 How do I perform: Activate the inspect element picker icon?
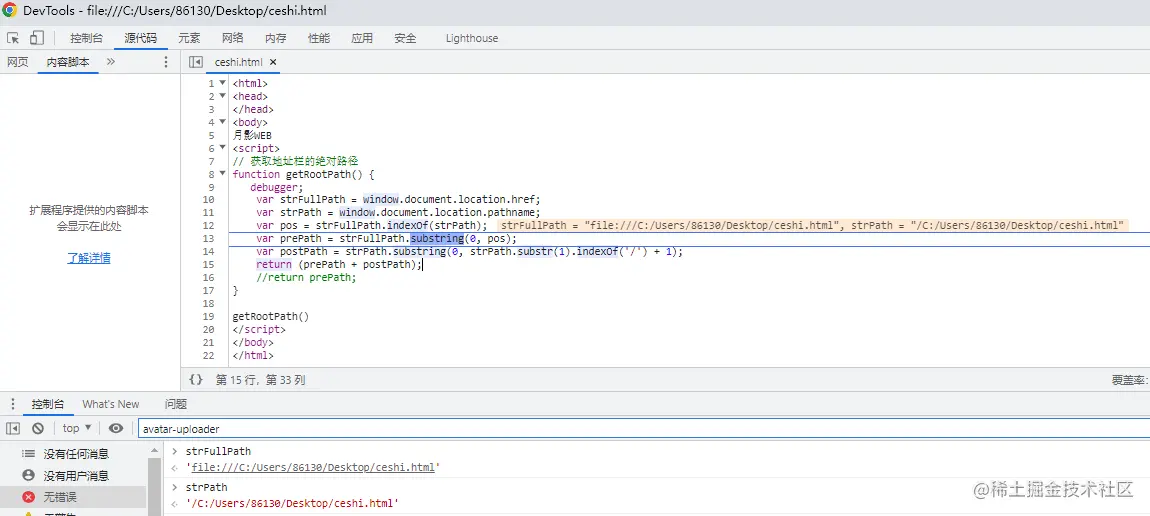[x=13, y=38]
